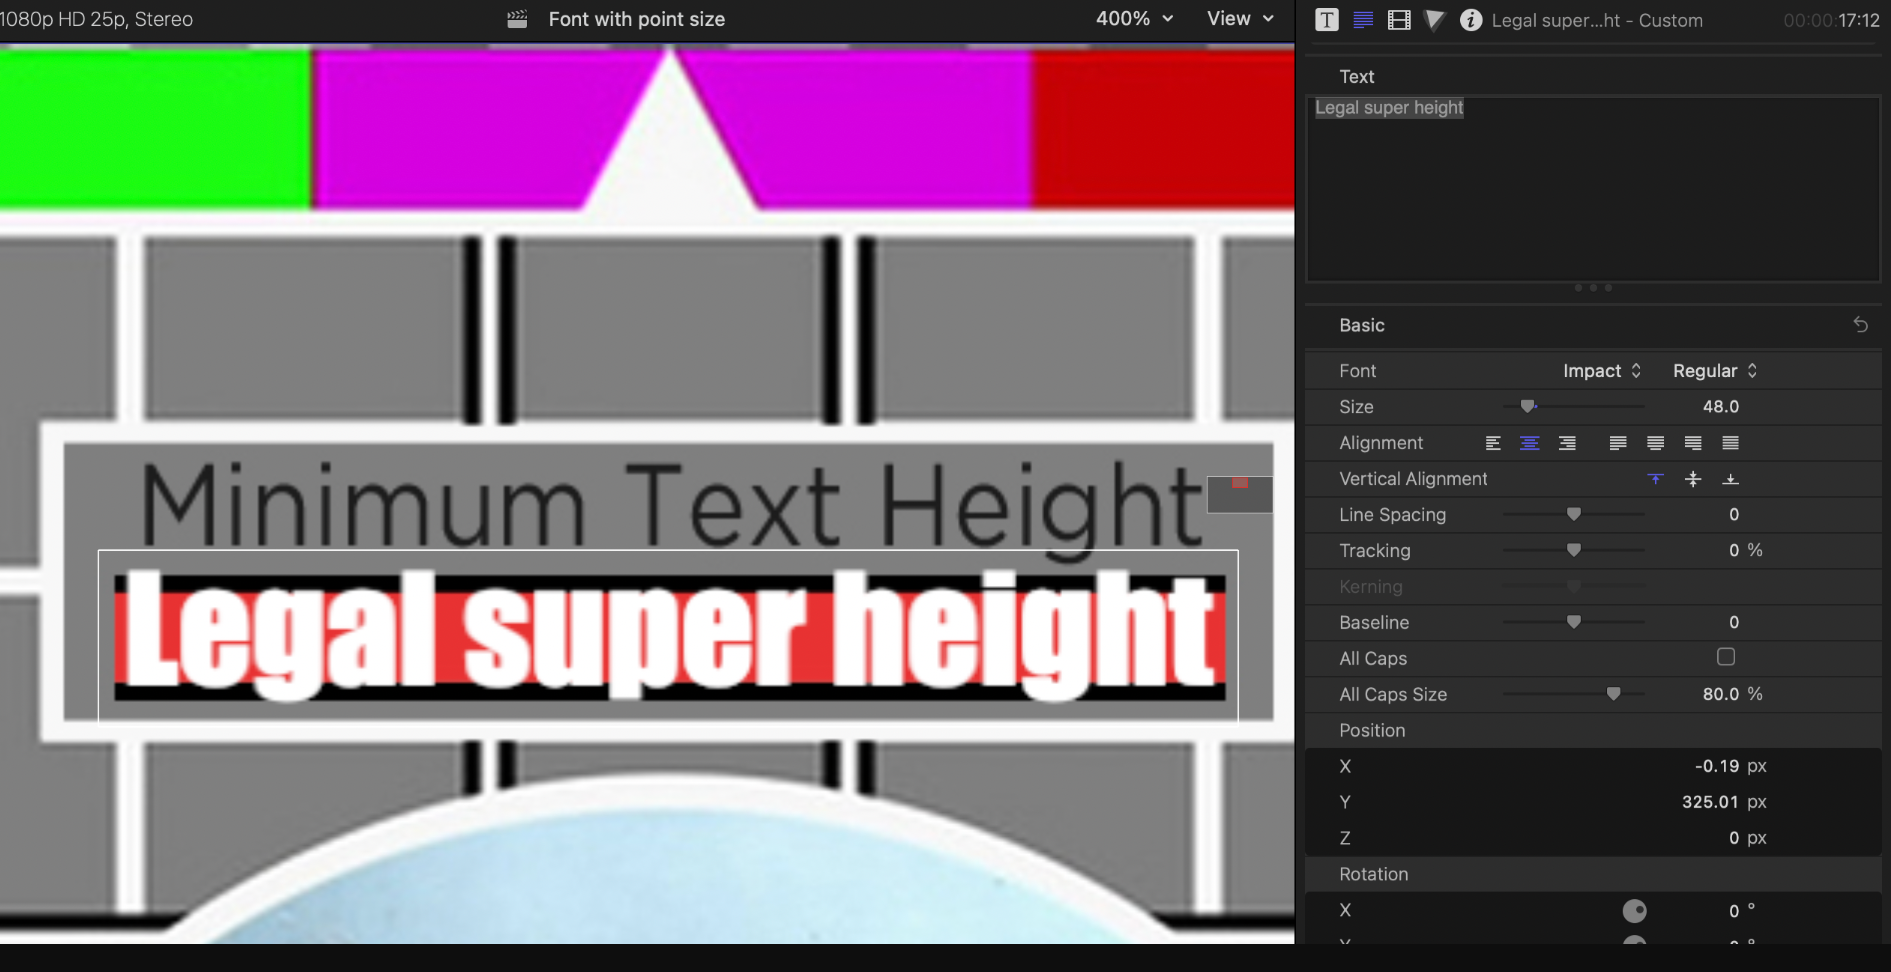This screenshot has height=972, width=1891.
Task: Click the Size value 48.0
Action: point(1720,407)
